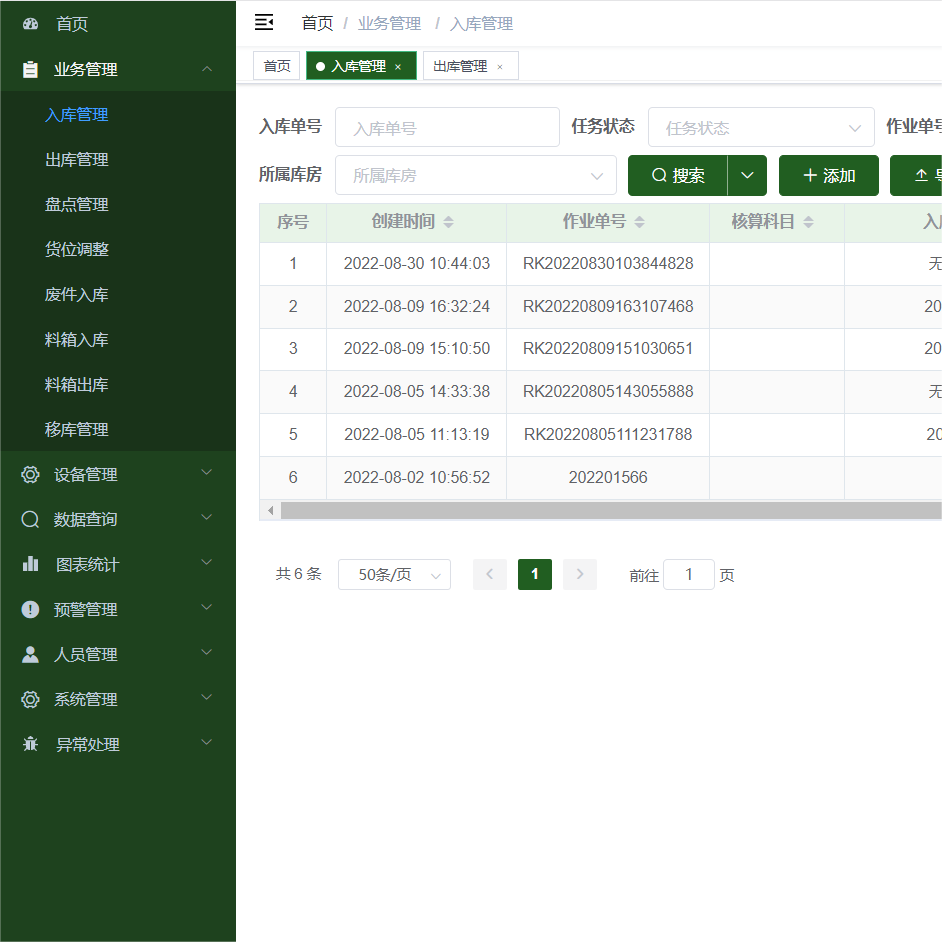Open the 任务状态 dropdown
The width and height of the screenshot is (942, 942).
pos(760,128)
